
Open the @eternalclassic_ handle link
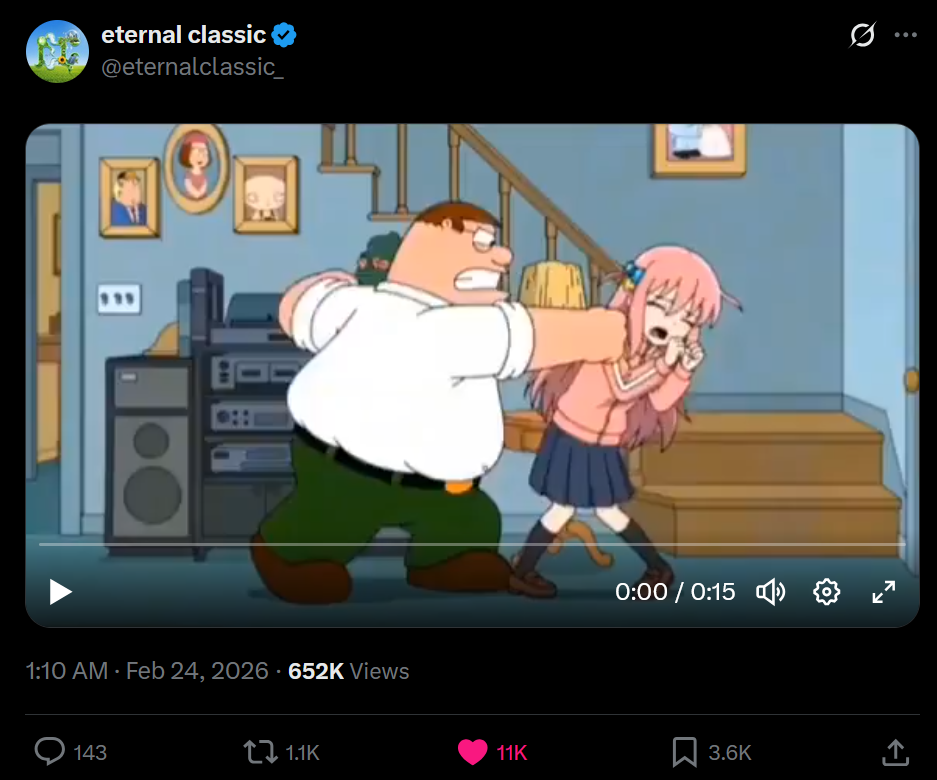[192, 67]
